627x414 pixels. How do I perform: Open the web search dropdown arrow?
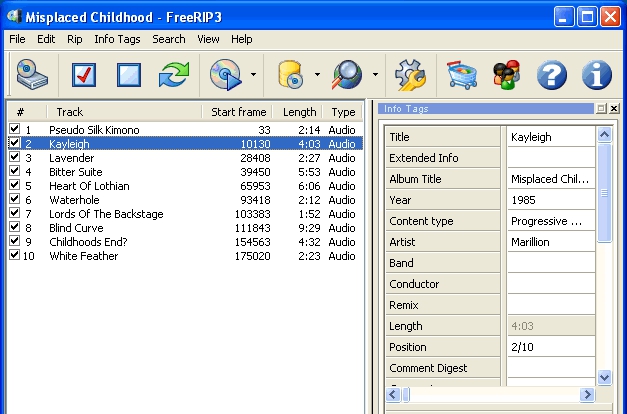pyautogui.click(x=375, y=74)
